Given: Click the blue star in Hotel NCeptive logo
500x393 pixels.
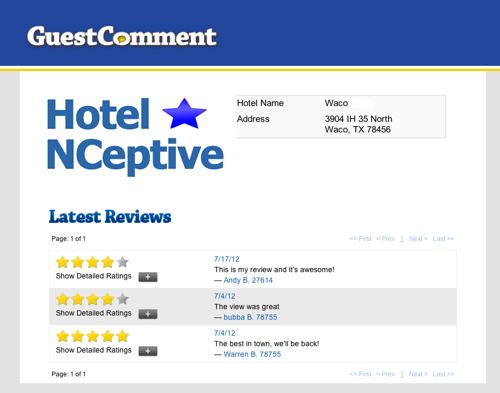Looking at the screenshot, I should [184, 114].
